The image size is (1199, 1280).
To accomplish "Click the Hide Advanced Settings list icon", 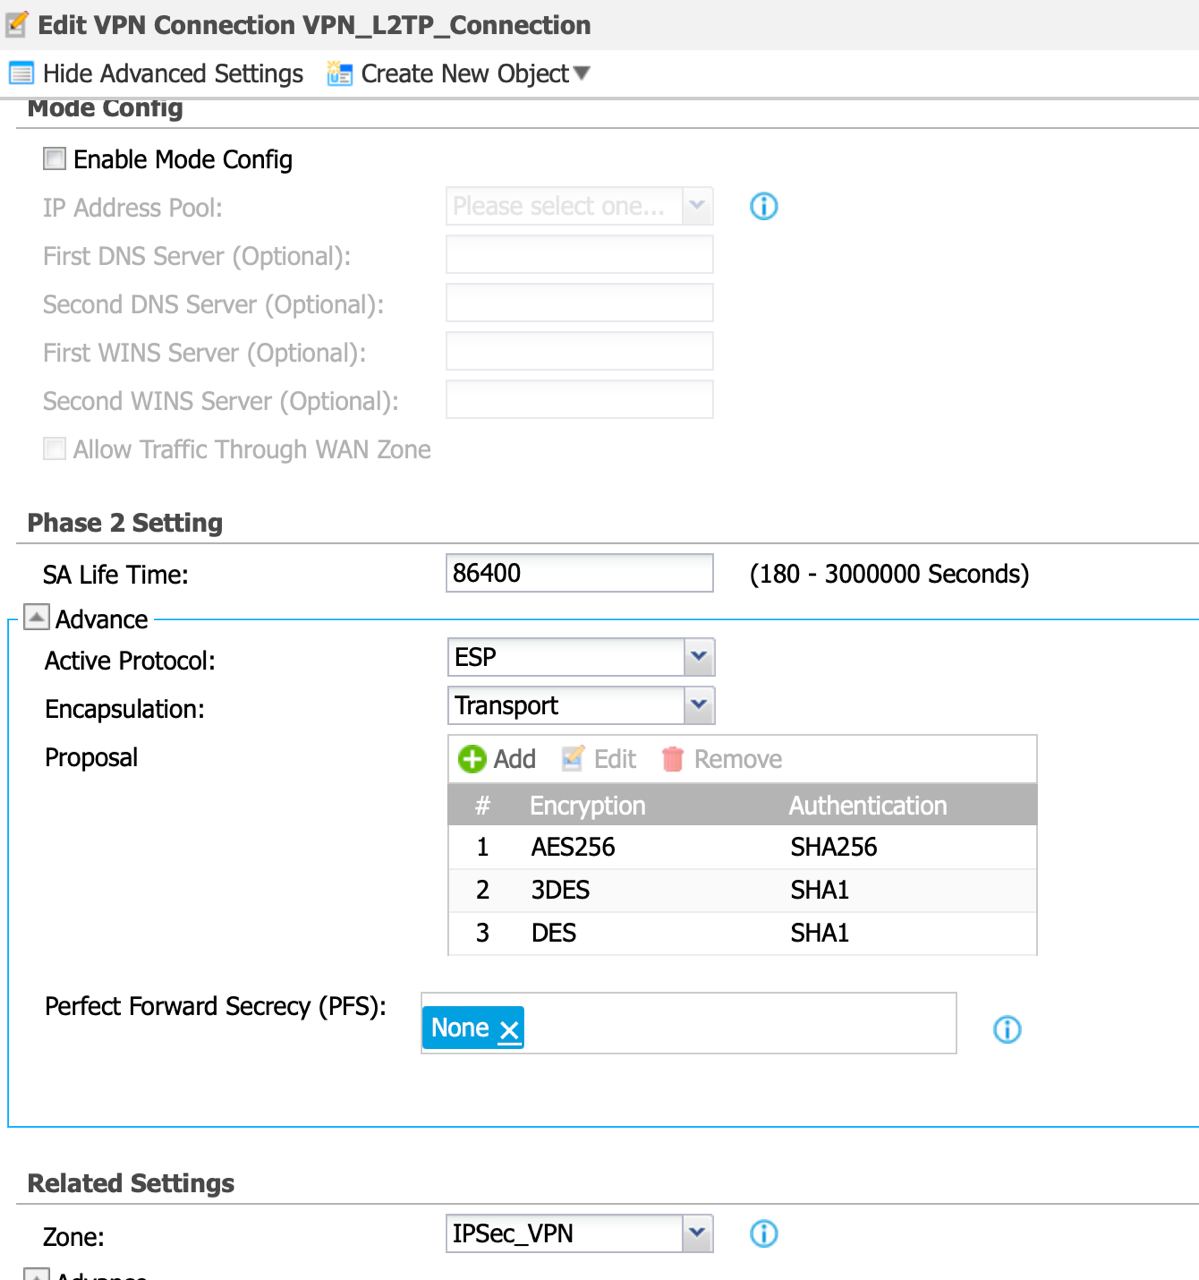I will point(21,74).
